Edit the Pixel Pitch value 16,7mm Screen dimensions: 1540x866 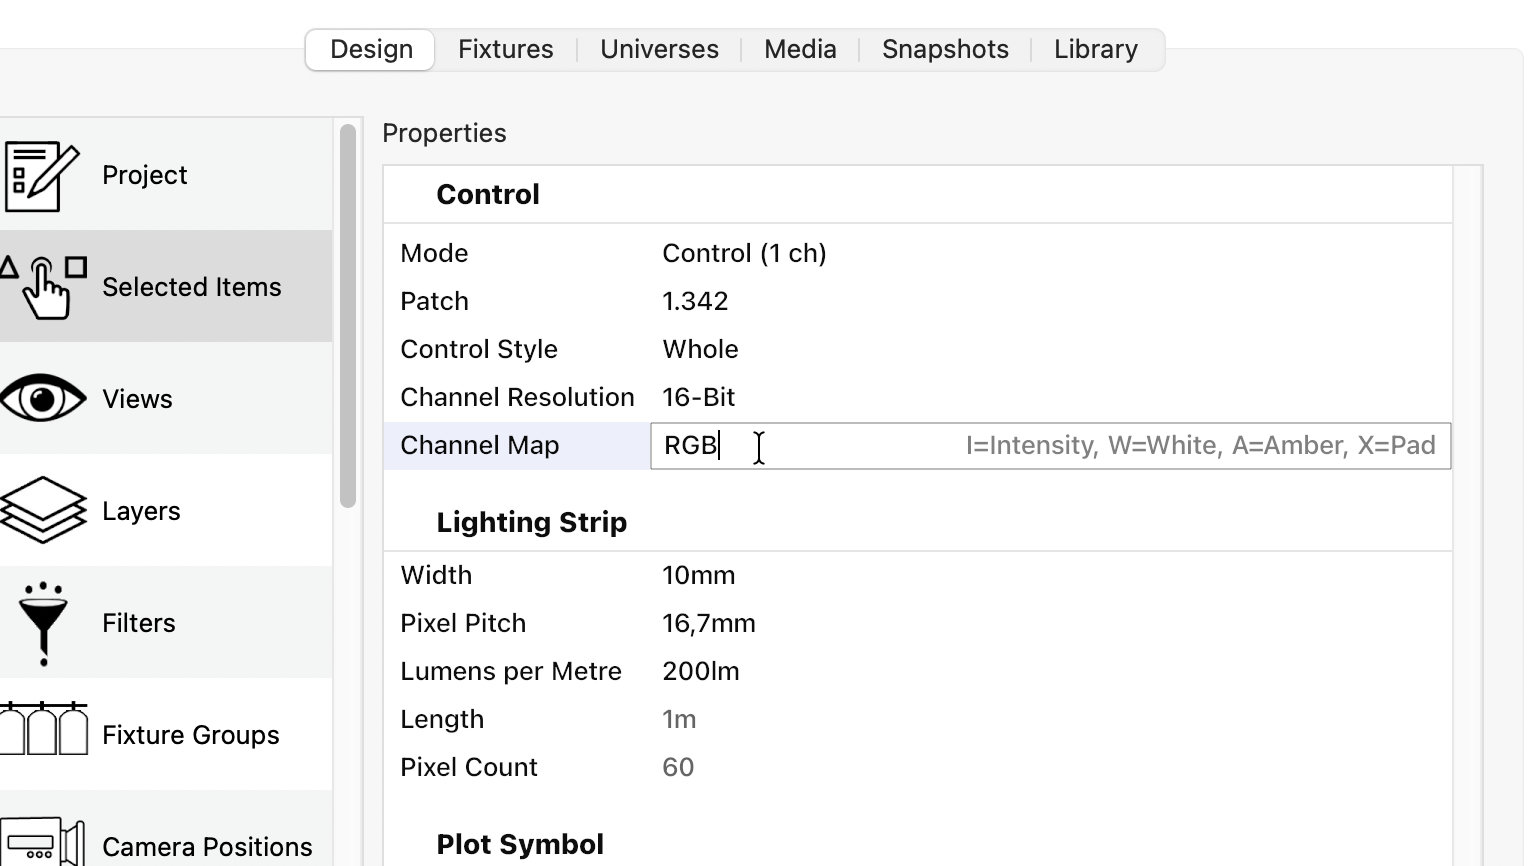[x=708, y=624]
